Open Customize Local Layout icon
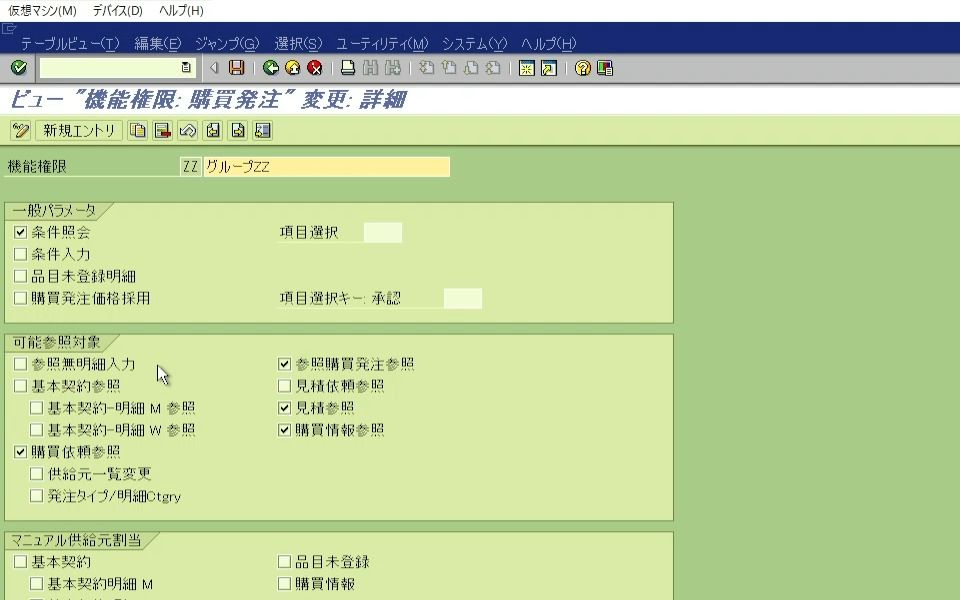960x600 pixels. pyautogui.click(x=605, y=67)
